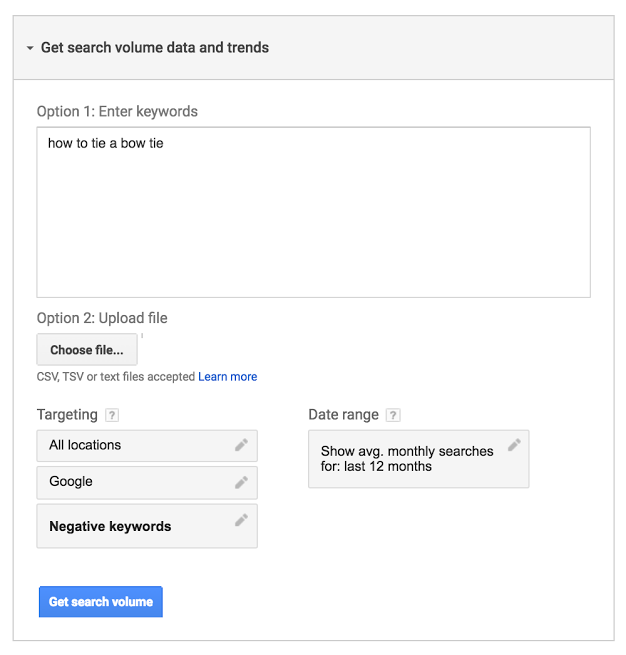Click the Targeting section label
626x655 pixels.
point(67,415)
